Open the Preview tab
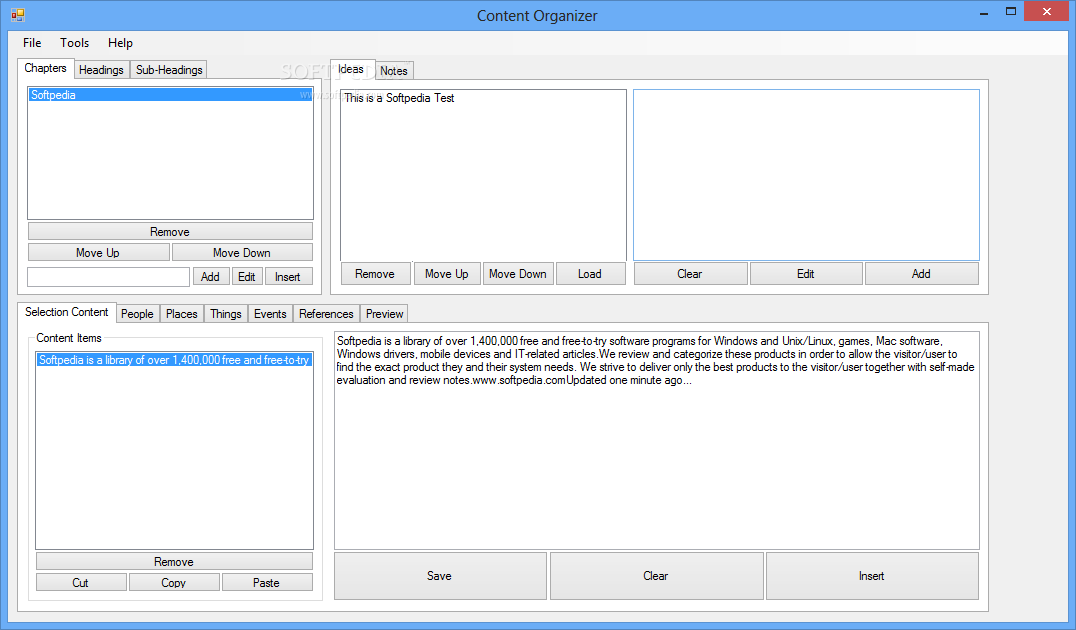Screen dimensions: 1076x630 pos(384,314)
